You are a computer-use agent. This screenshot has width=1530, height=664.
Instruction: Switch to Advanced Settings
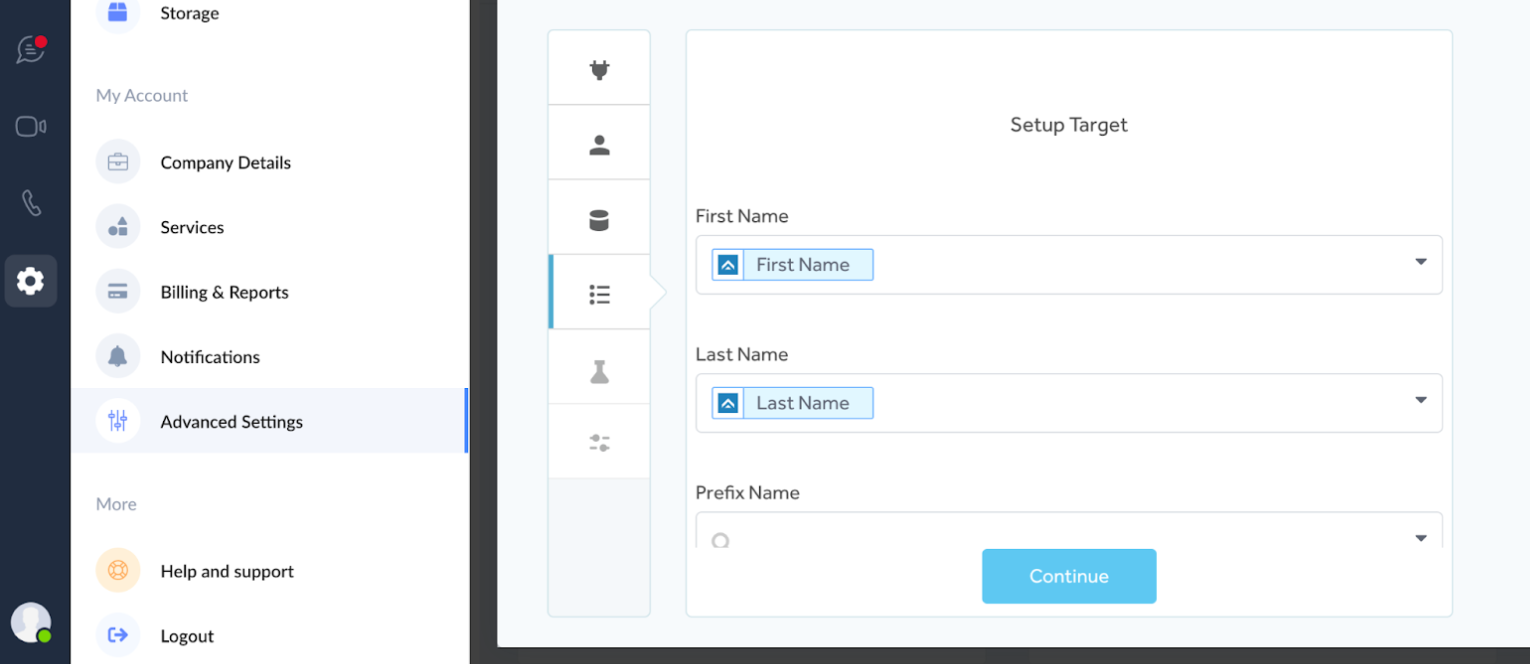click(231, 421)
